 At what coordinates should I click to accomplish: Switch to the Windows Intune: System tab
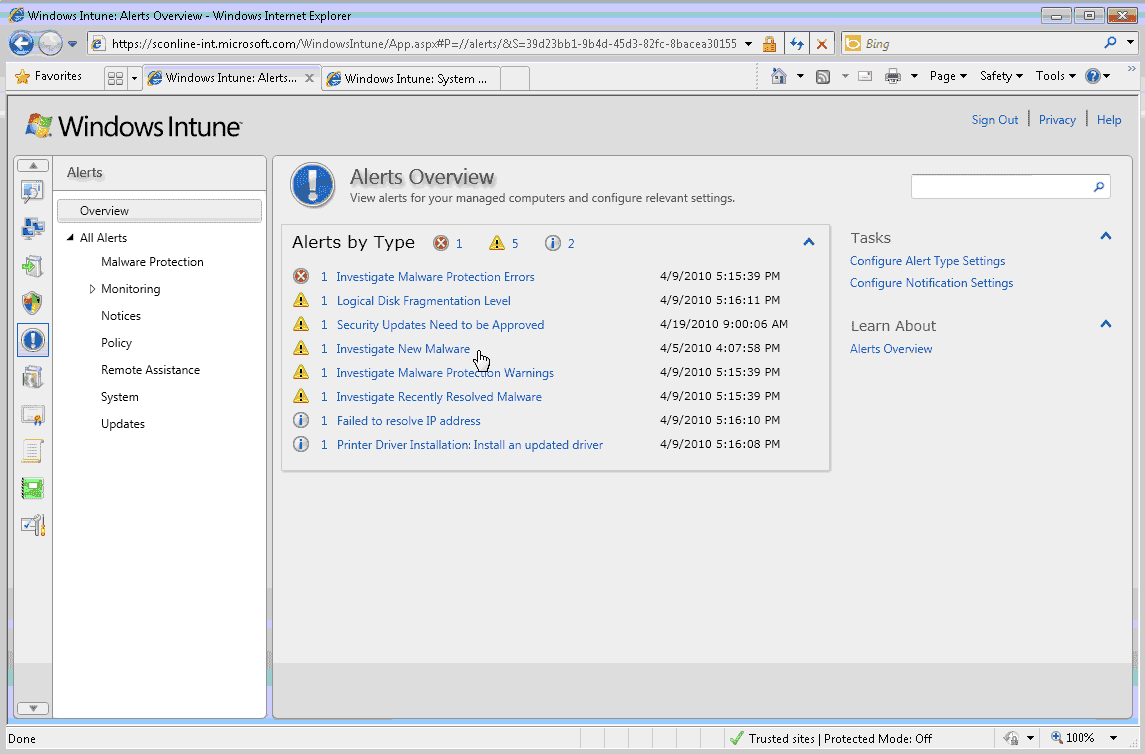click(x=410, y=77)
